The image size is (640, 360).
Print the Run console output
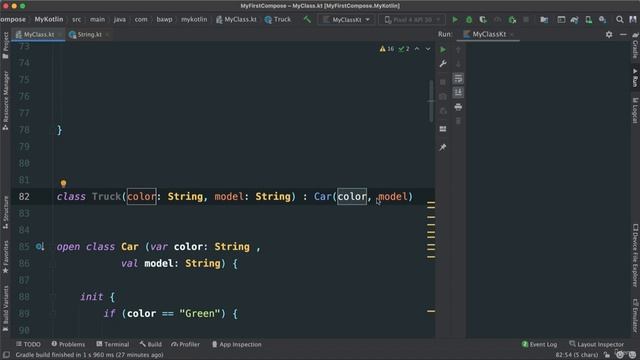pyautogui.click(x=458, y=107)
